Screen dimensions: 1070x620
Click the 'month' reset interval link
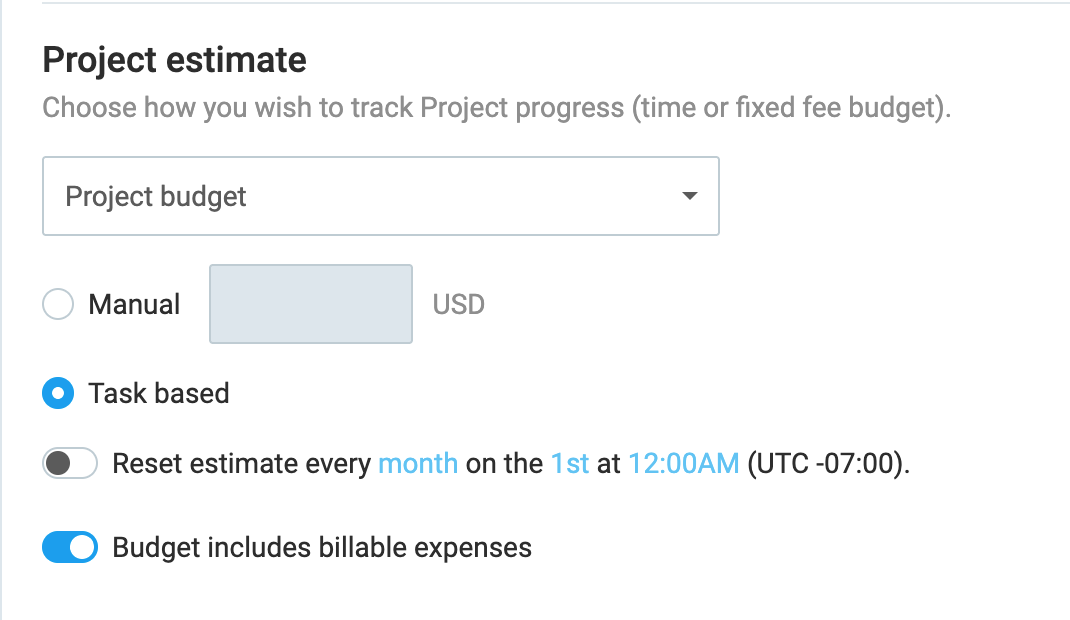pos(418,464)
